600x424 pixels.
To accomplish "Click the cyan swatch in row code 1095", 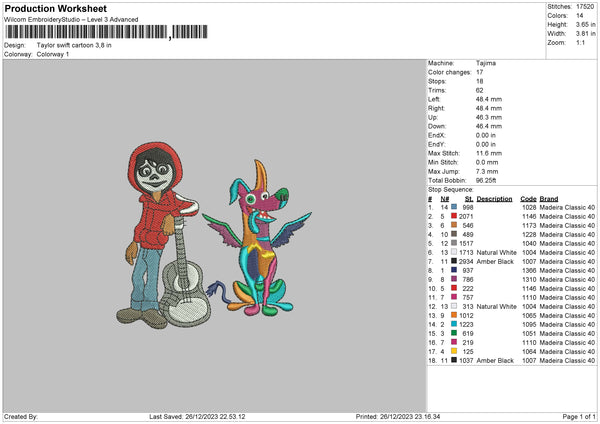I will (454, 324).
